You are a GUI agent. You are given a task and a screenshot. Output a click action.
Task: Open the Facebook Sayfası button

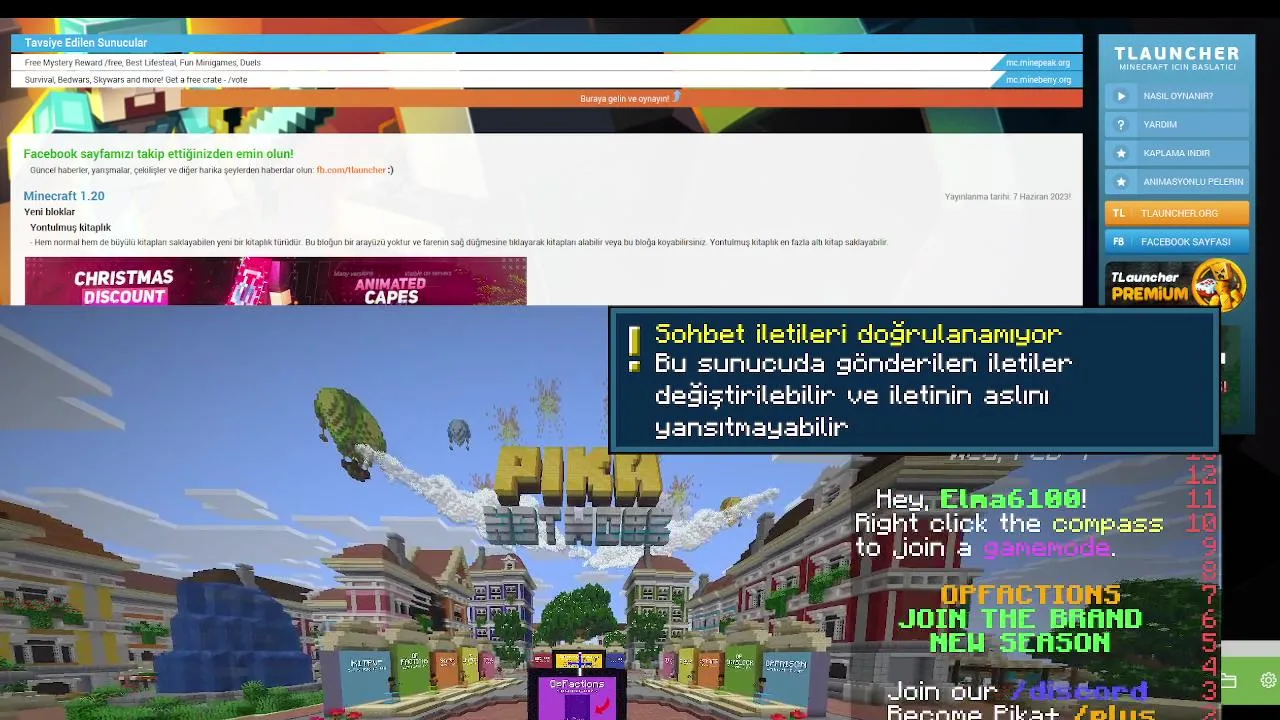click(x=1177, y=242)
